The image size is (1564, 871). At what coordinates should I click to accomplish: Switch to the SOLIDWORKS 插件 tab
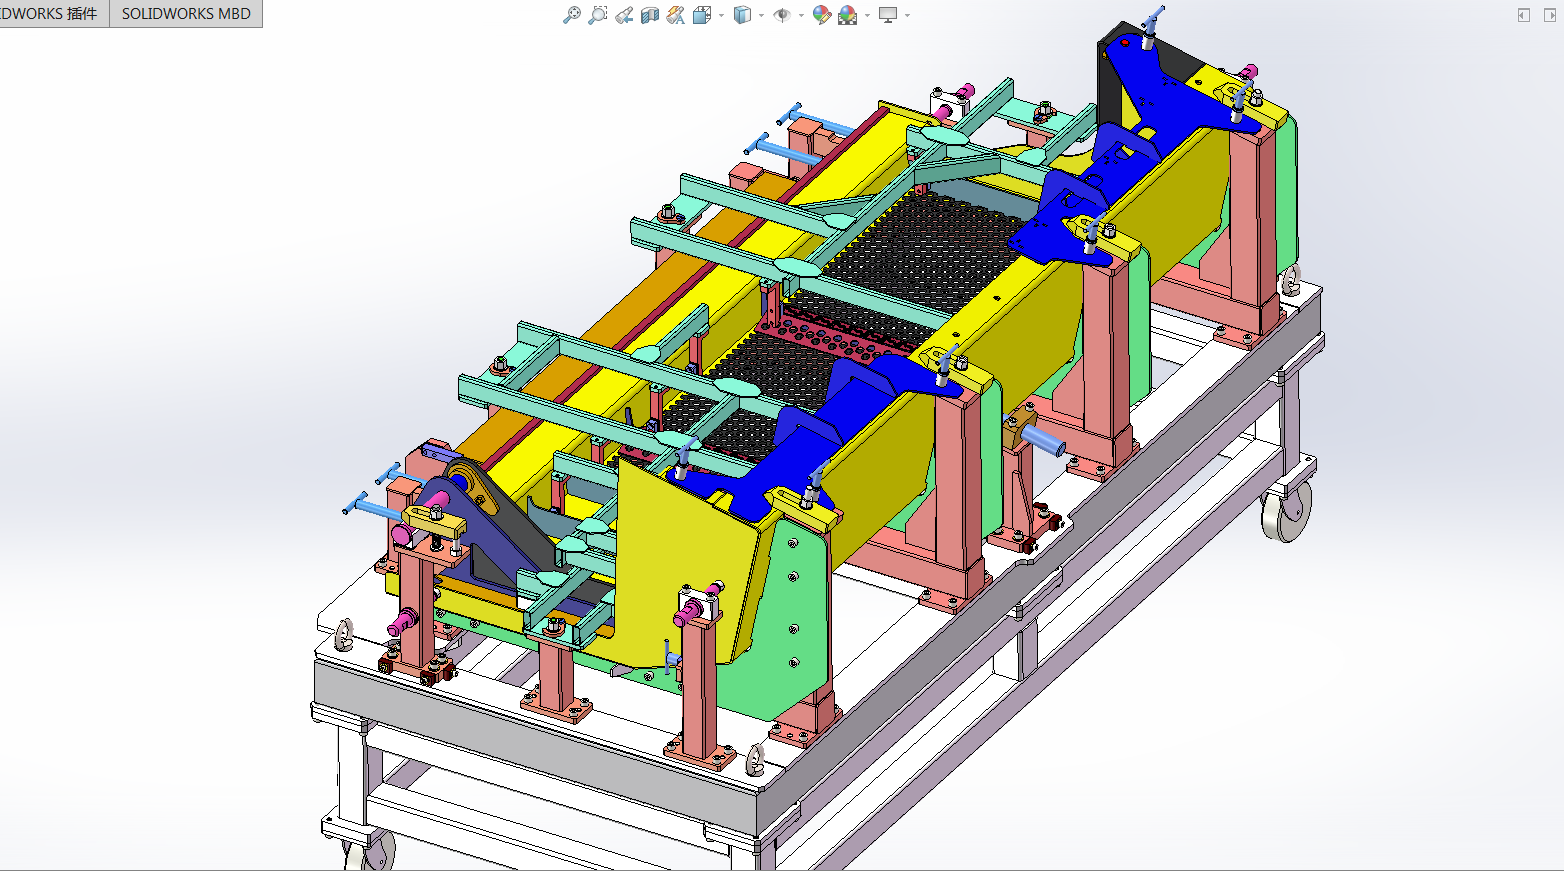tap(54, 14)
